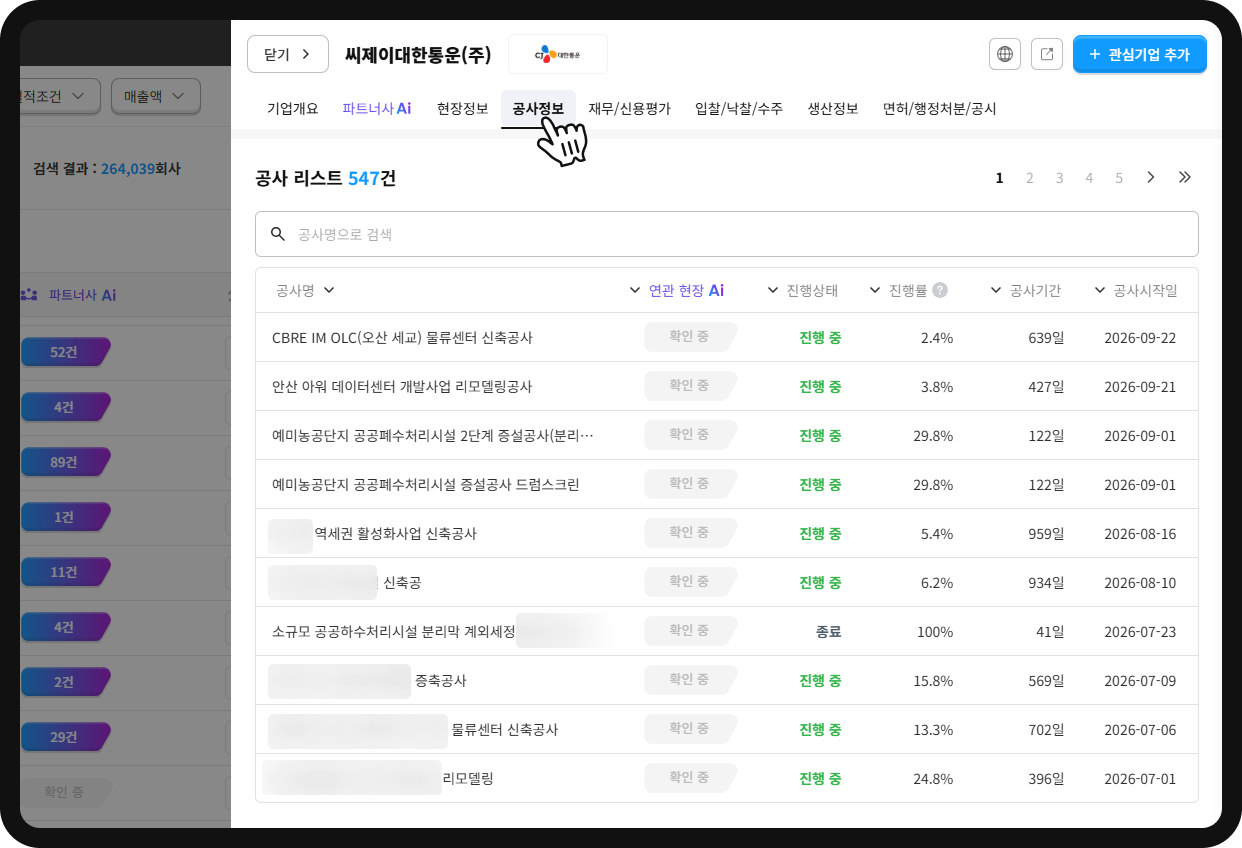Open 안산 아워 데이터센터 개발사업 리모델링공사 row
Viewport: 1242px width, 848px height.
pyautogui.click(x=727, y=386)
